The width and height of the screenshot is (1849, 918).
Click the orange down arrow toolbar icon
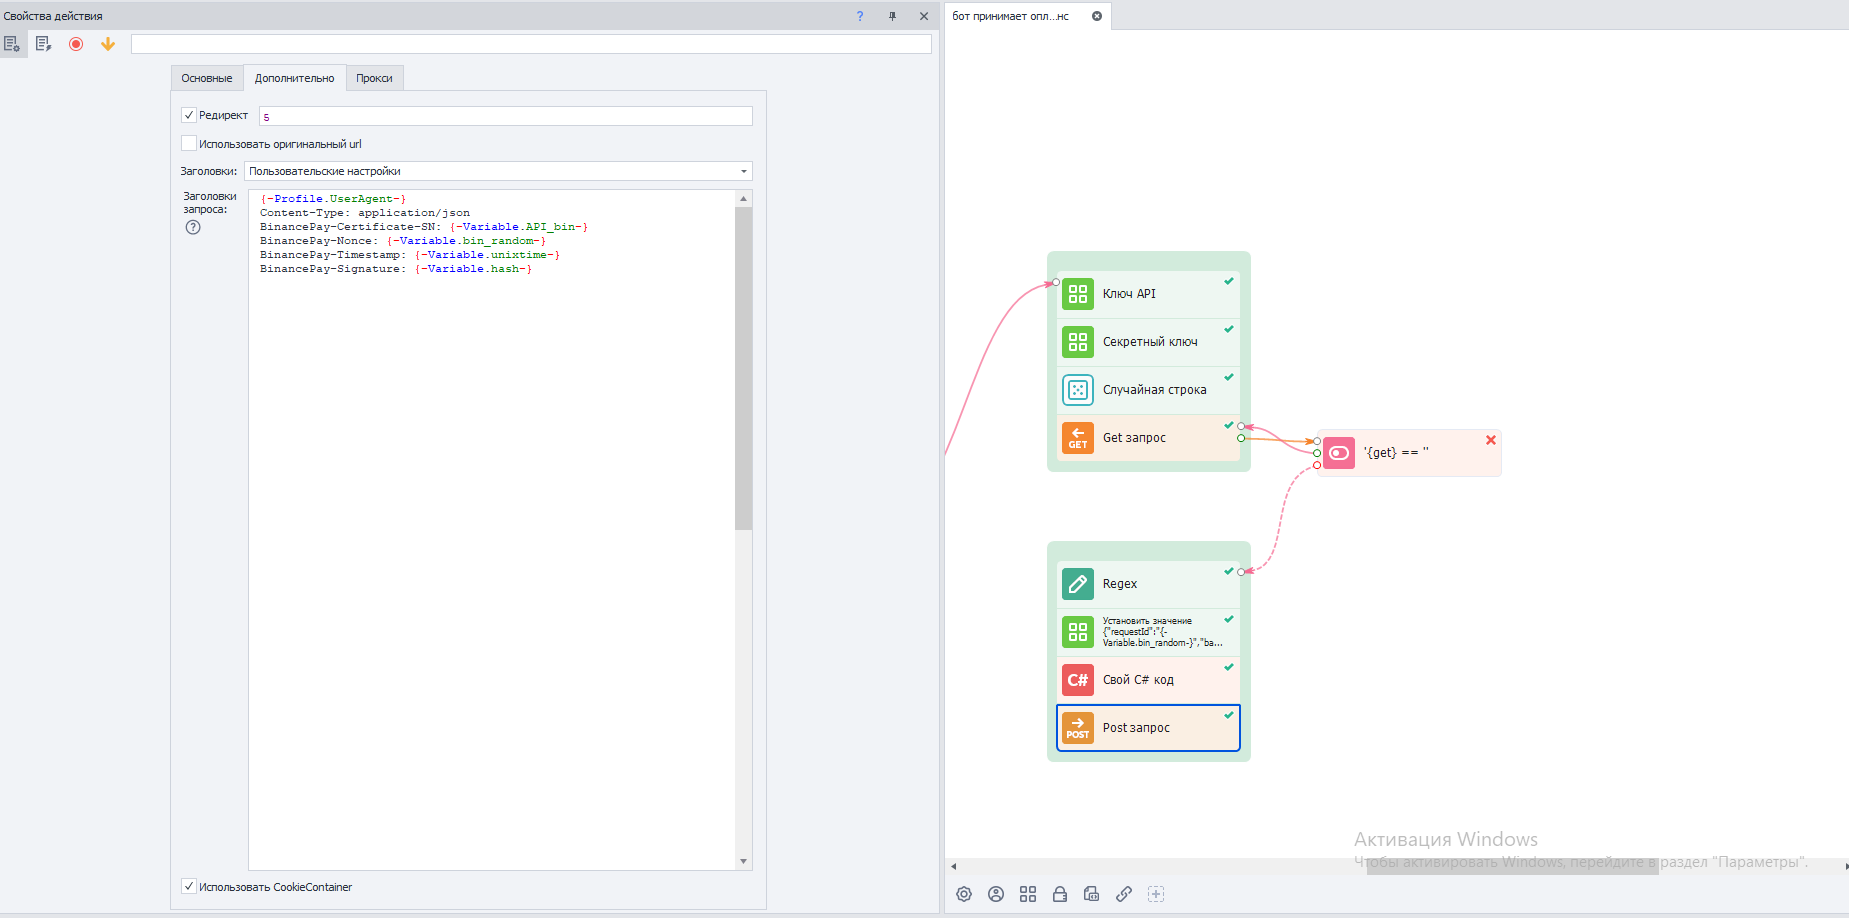coord(108,44)
